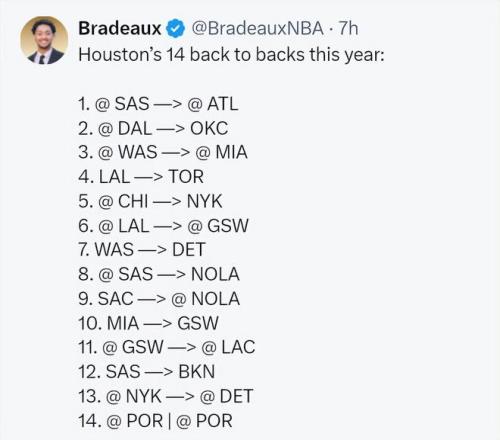Click the 7h timestamp
The height and width of the screenshot is (440, 500).
(348, 28)
